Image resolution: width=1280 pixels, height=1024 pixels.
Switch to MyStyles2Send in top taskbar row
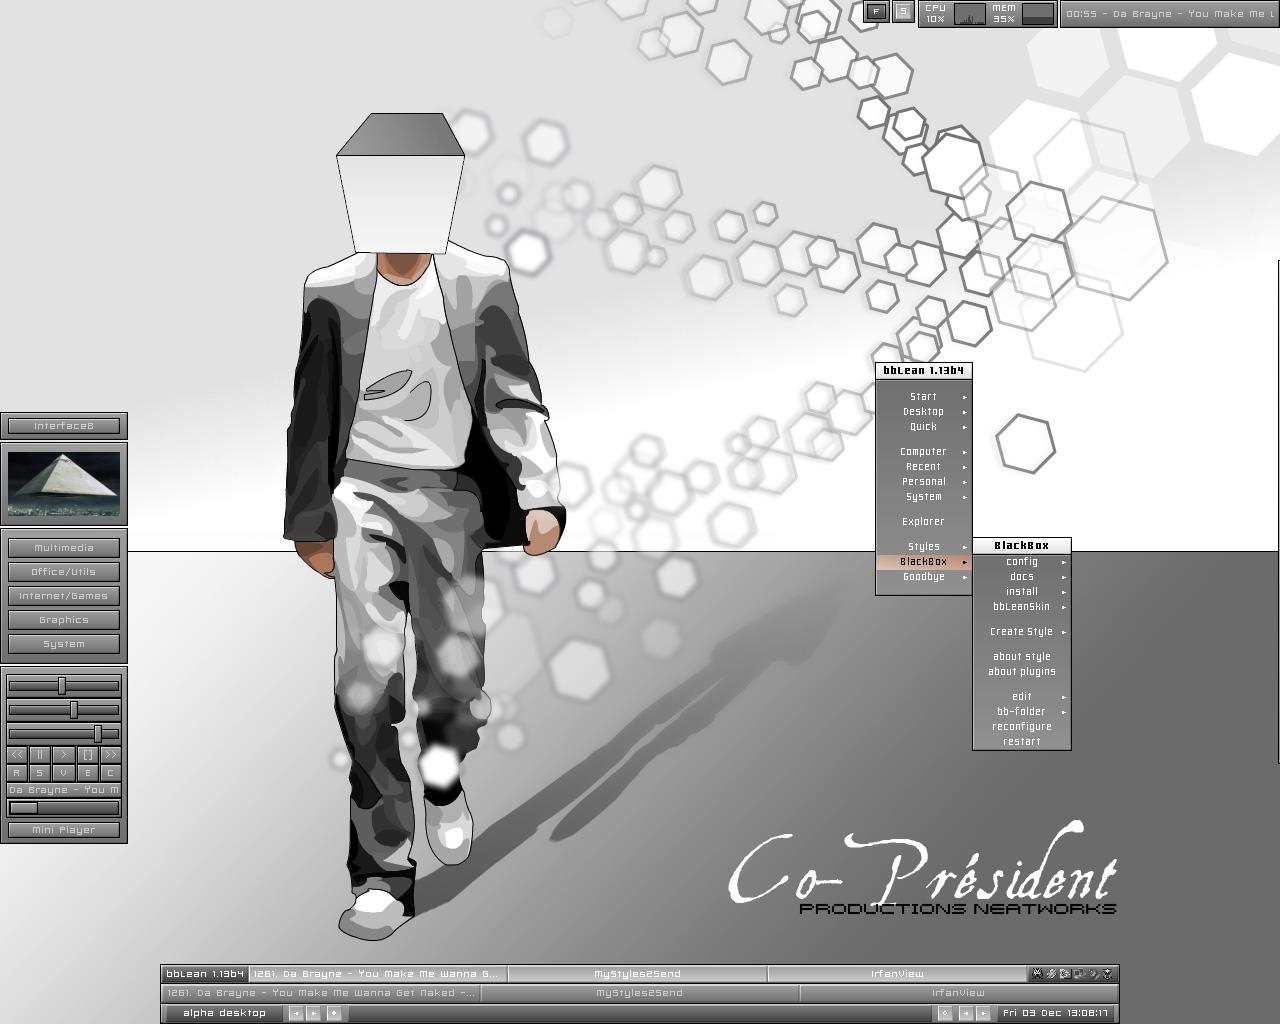[x=637, y=974]
